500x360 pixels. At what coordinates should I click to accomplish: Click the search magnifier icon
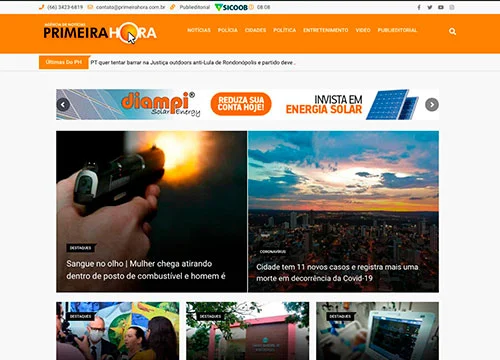(452, 31)
